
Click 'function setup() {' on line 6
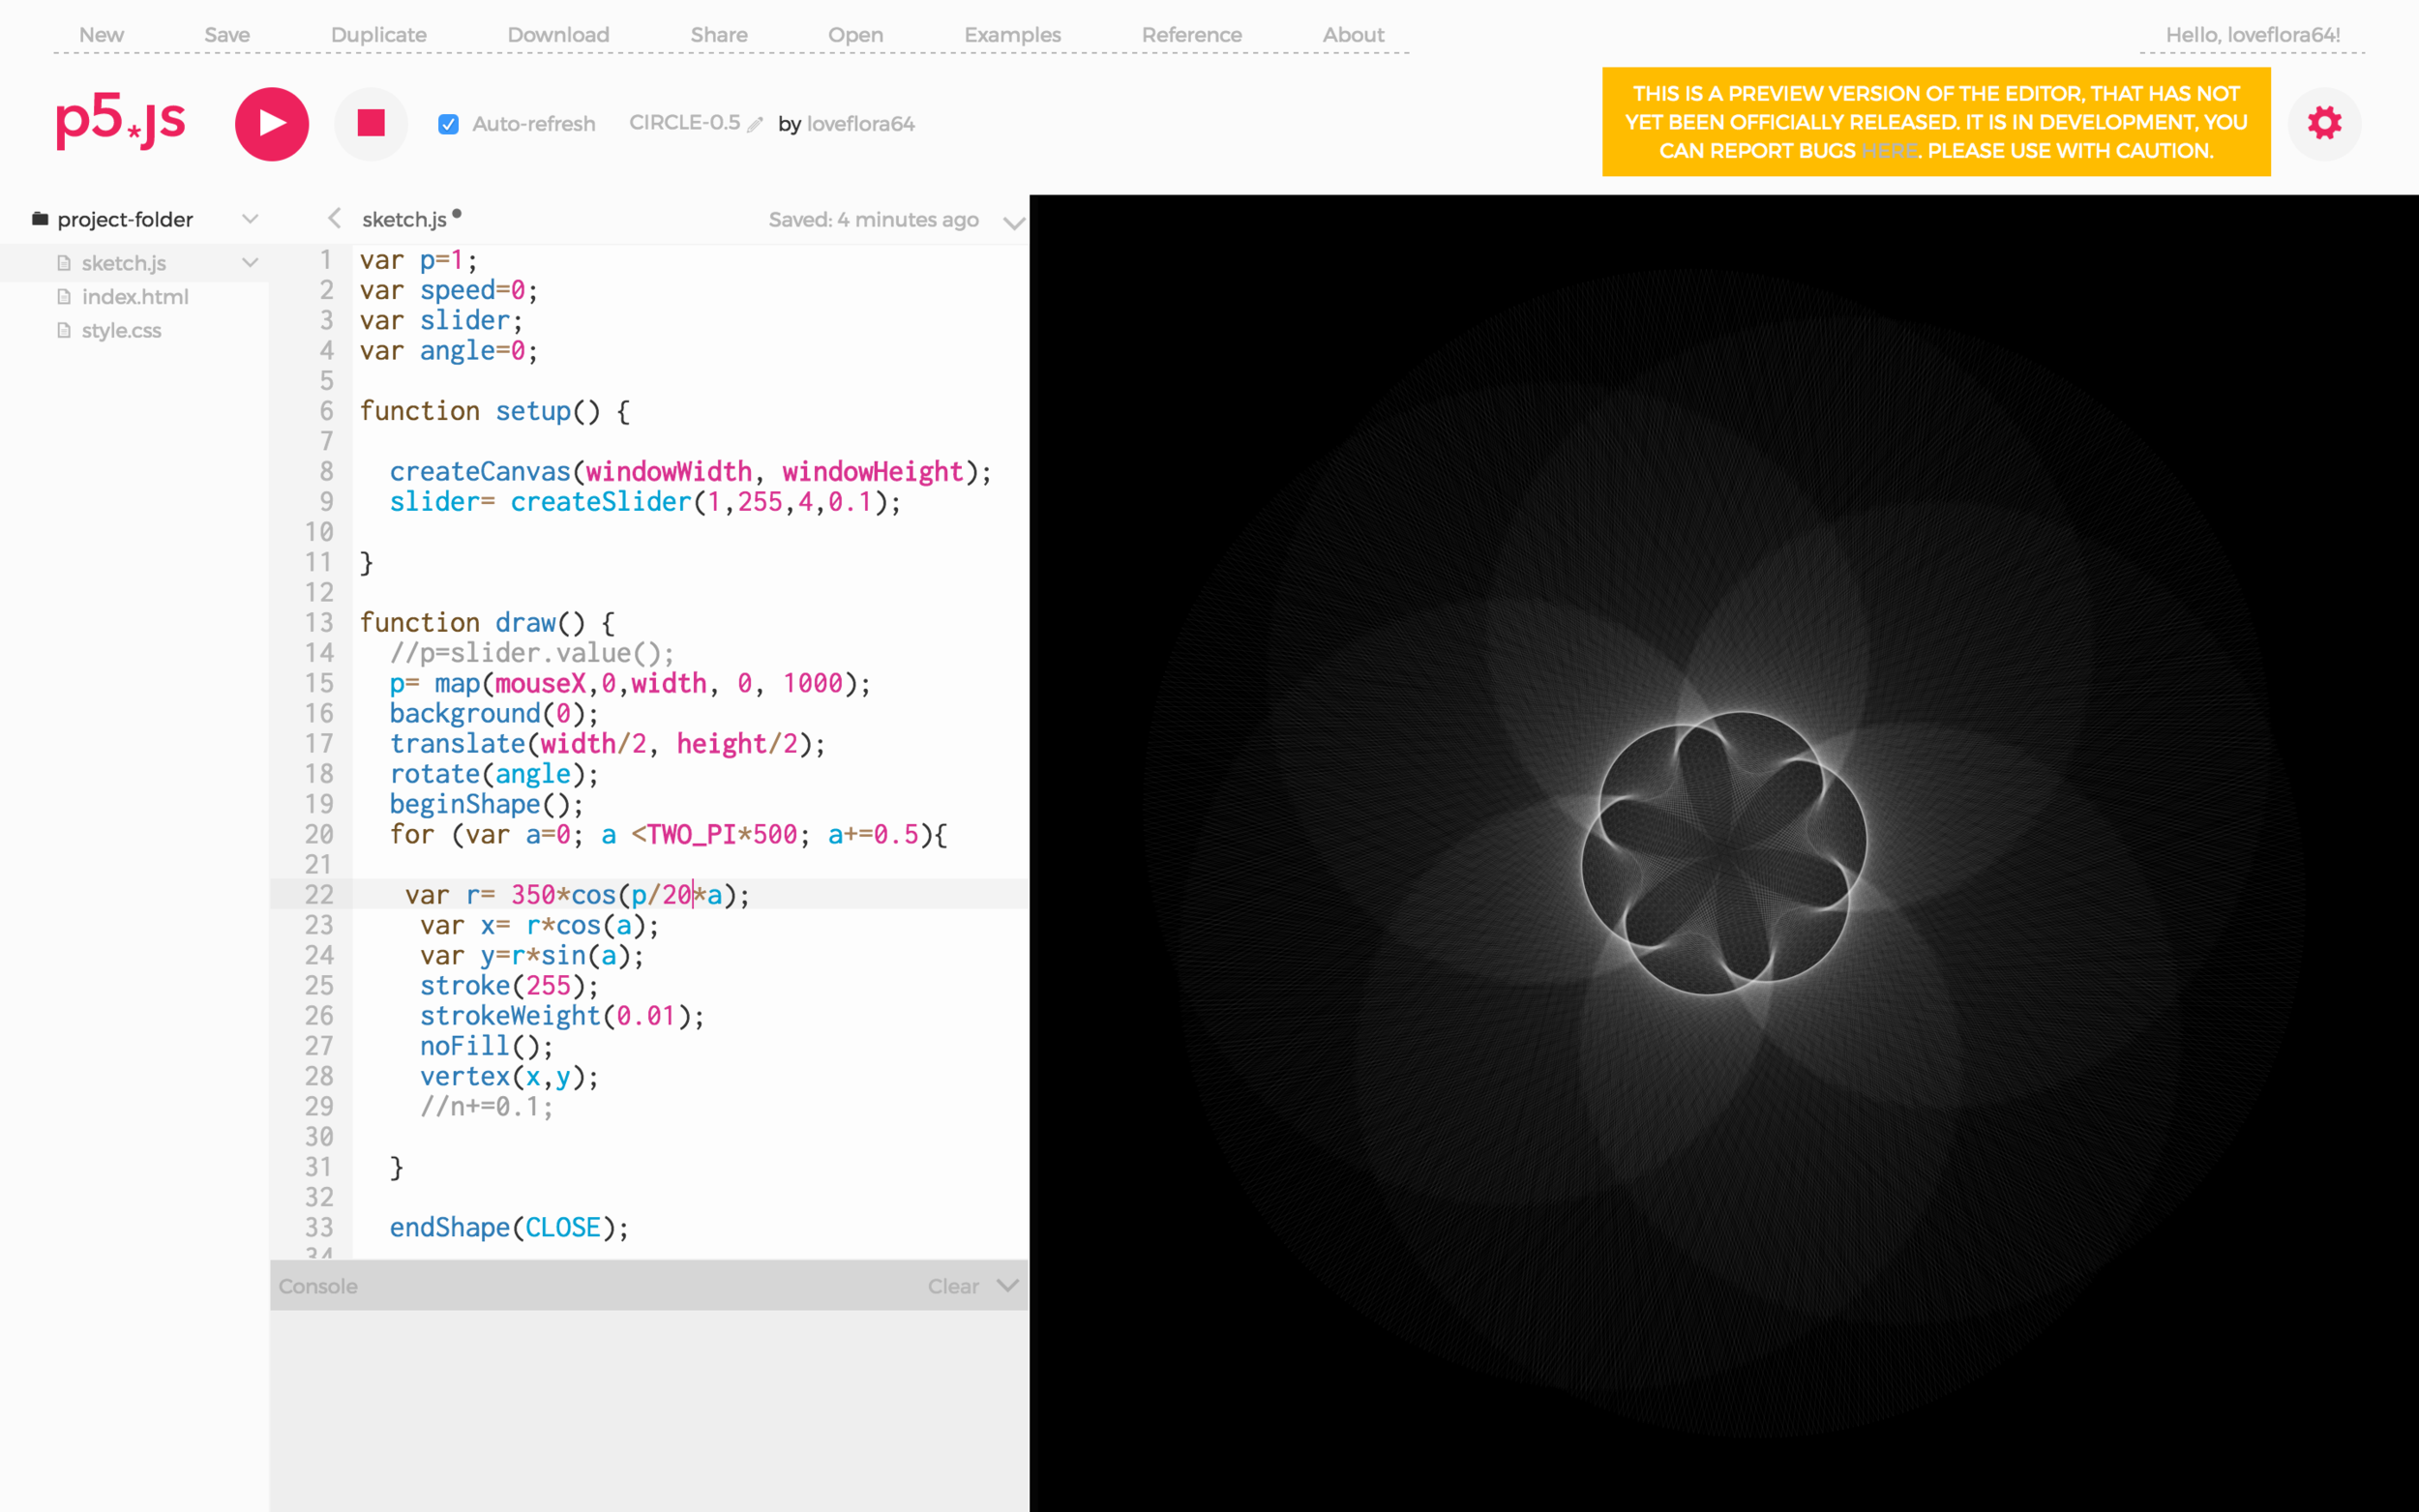pyautogui.click(x=495, y=411)
